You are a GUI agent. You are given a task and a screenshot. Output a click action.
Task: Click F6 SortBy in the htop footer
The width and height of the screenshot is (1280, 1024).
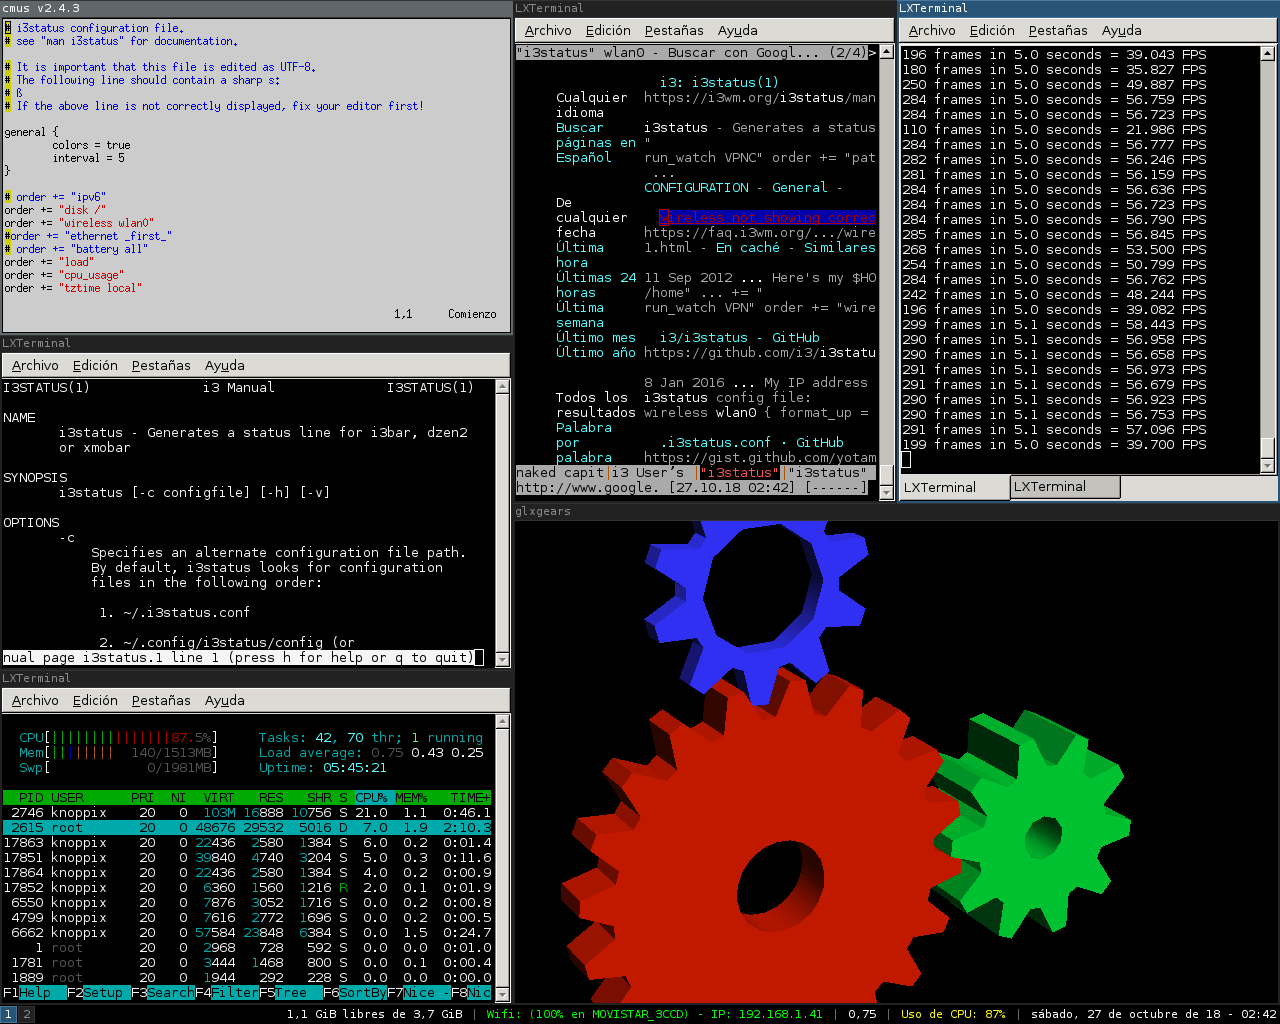pyautogui.click(x=355, y=993)
